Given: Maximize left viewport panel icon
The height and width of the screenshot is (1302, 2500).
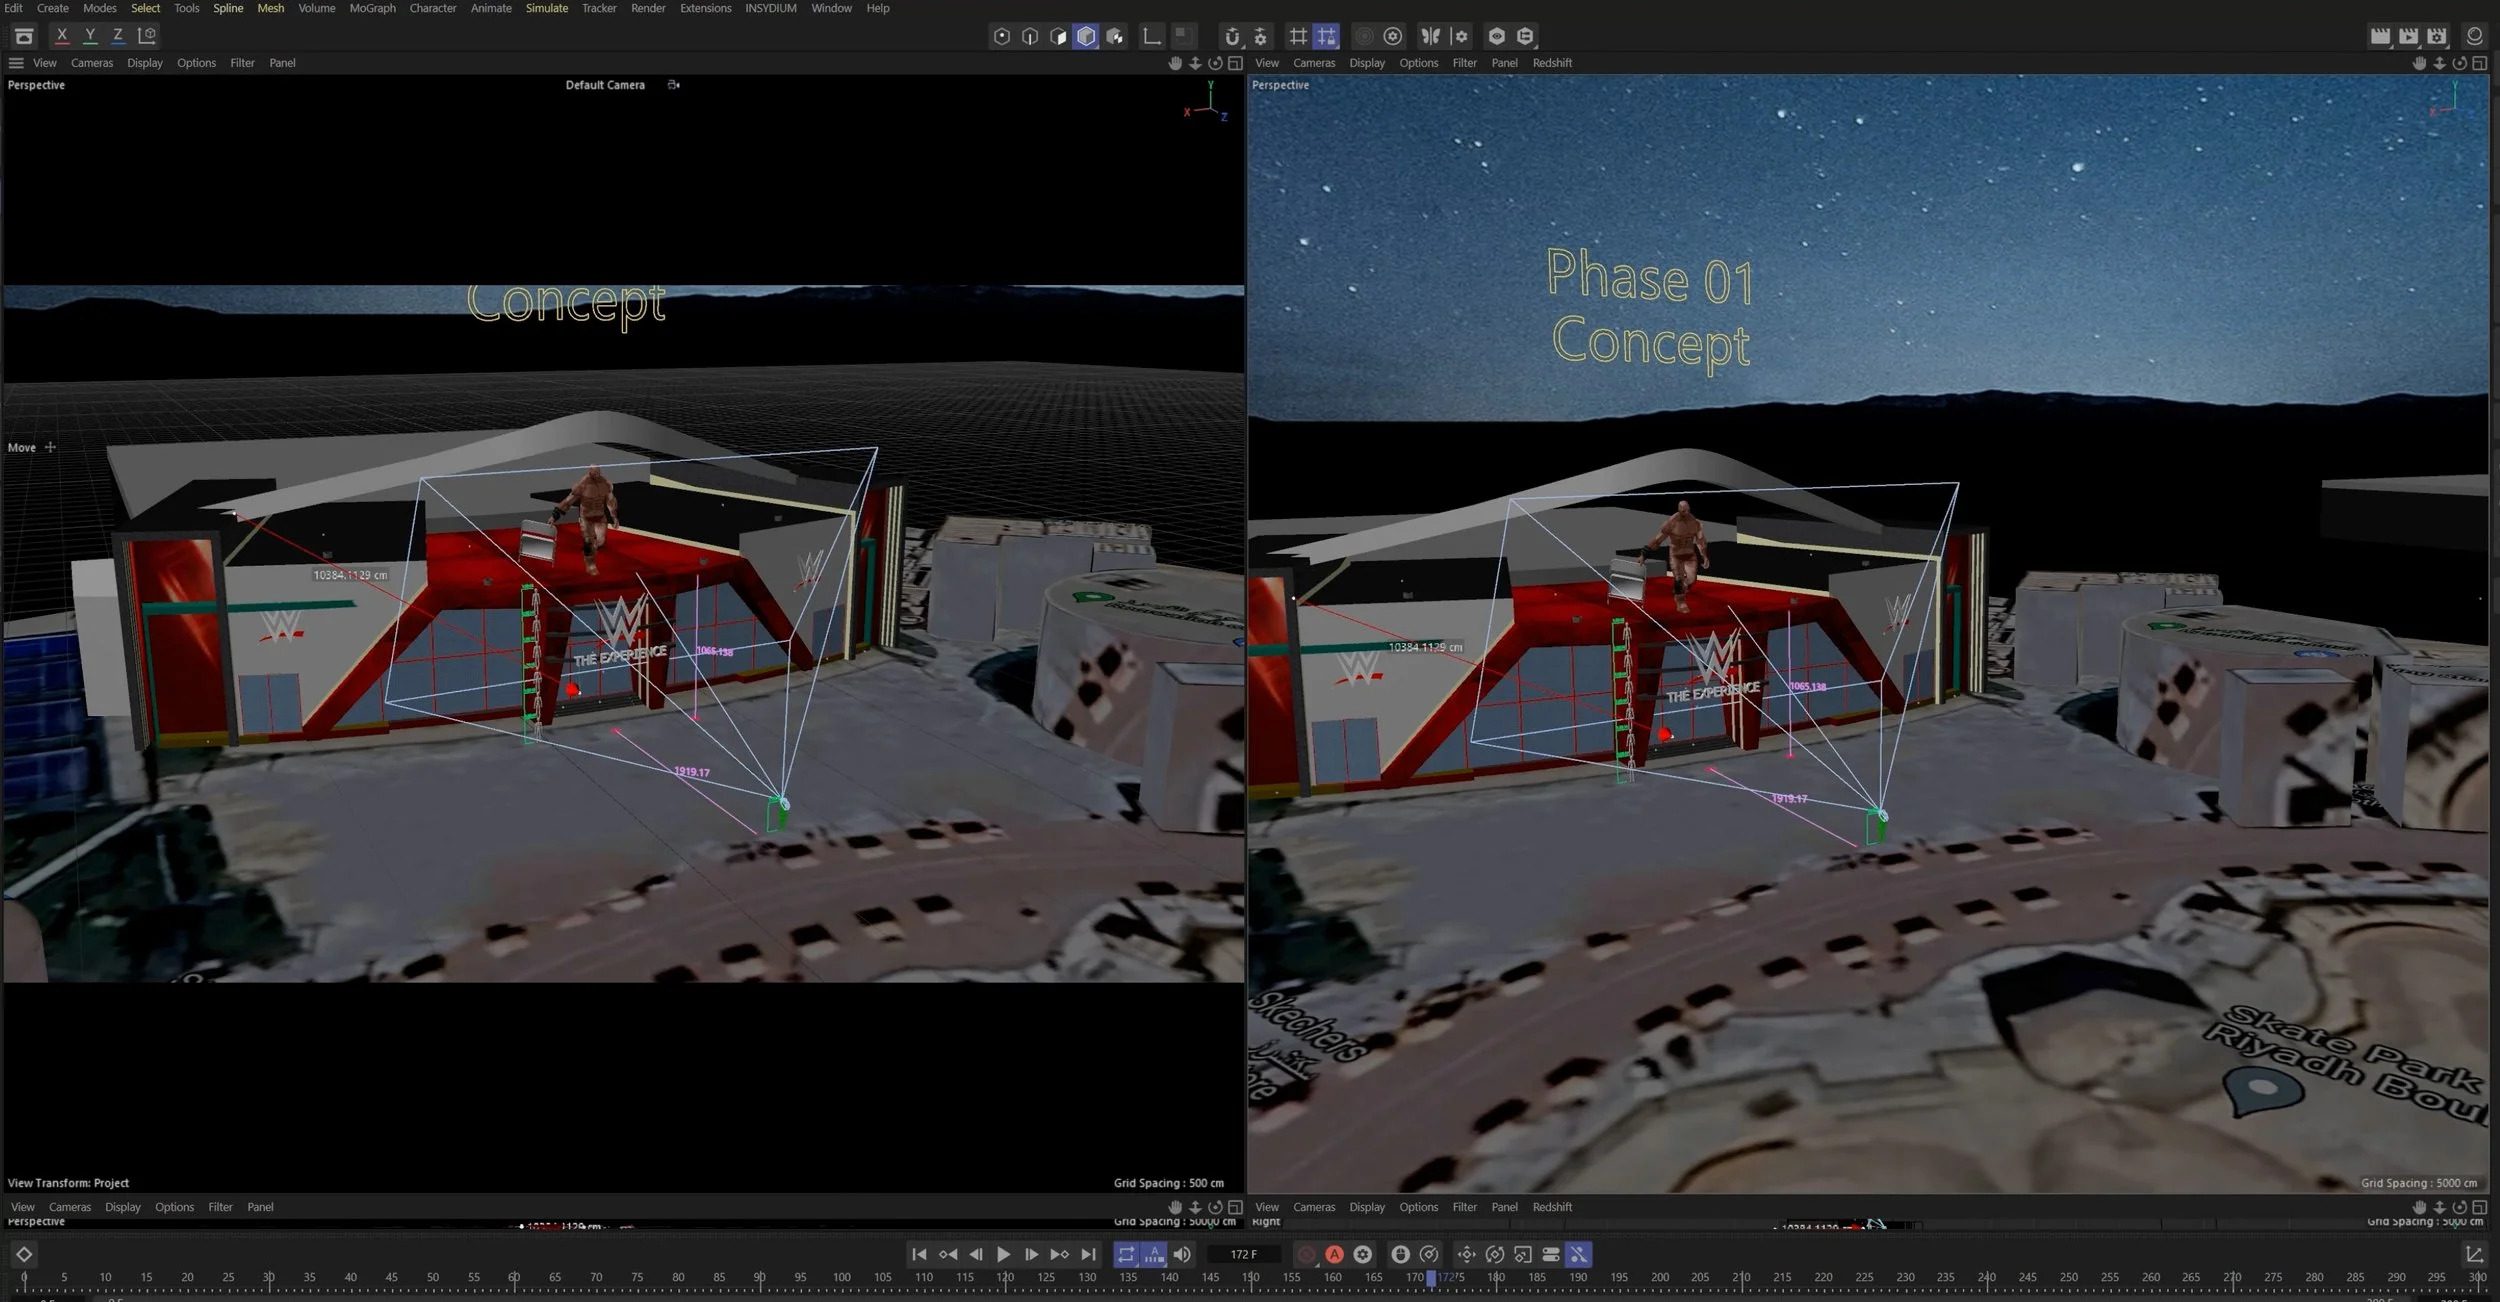Looking at the screenshot, I should pos(1235,63).
